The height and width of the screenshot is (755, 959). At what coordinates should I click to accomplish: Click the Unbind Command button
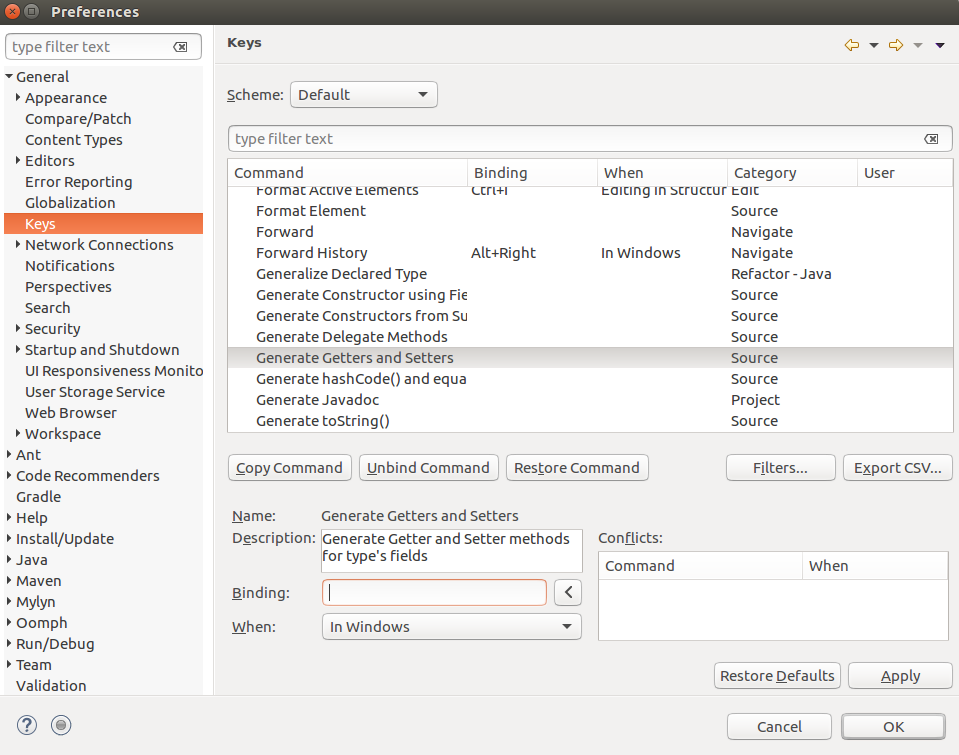(x=429, y=467)
